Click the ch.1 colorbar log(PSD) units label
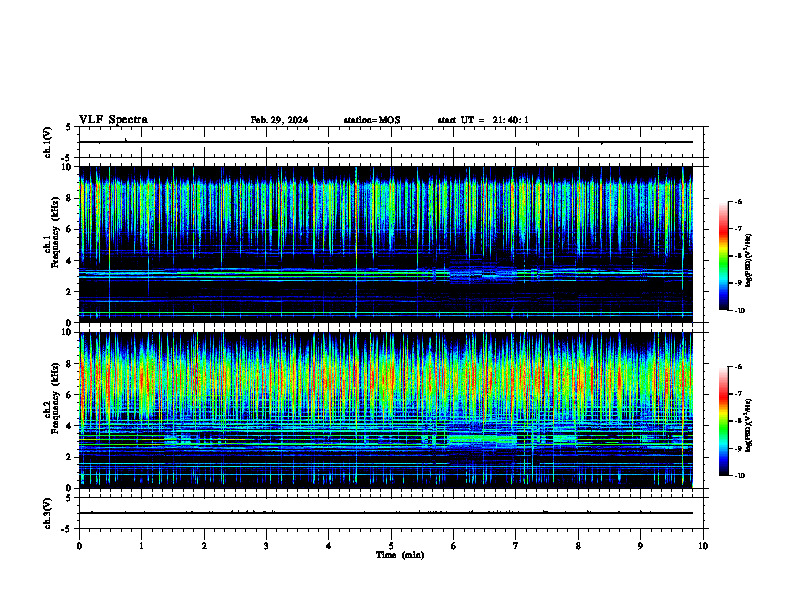Image resolution: width=792 pixels, height=612 pixels. (x=749, y=261)
